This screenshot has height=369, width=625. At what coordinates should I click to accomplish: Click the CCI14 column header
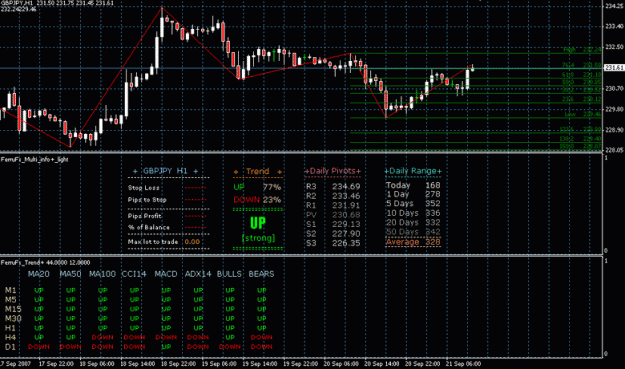[134, 274]
